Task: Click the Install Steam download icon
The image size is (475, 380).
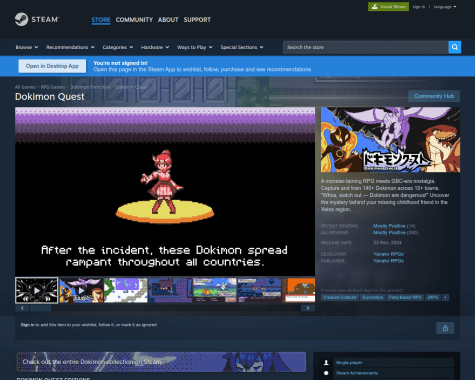Action: pos(375,7)
